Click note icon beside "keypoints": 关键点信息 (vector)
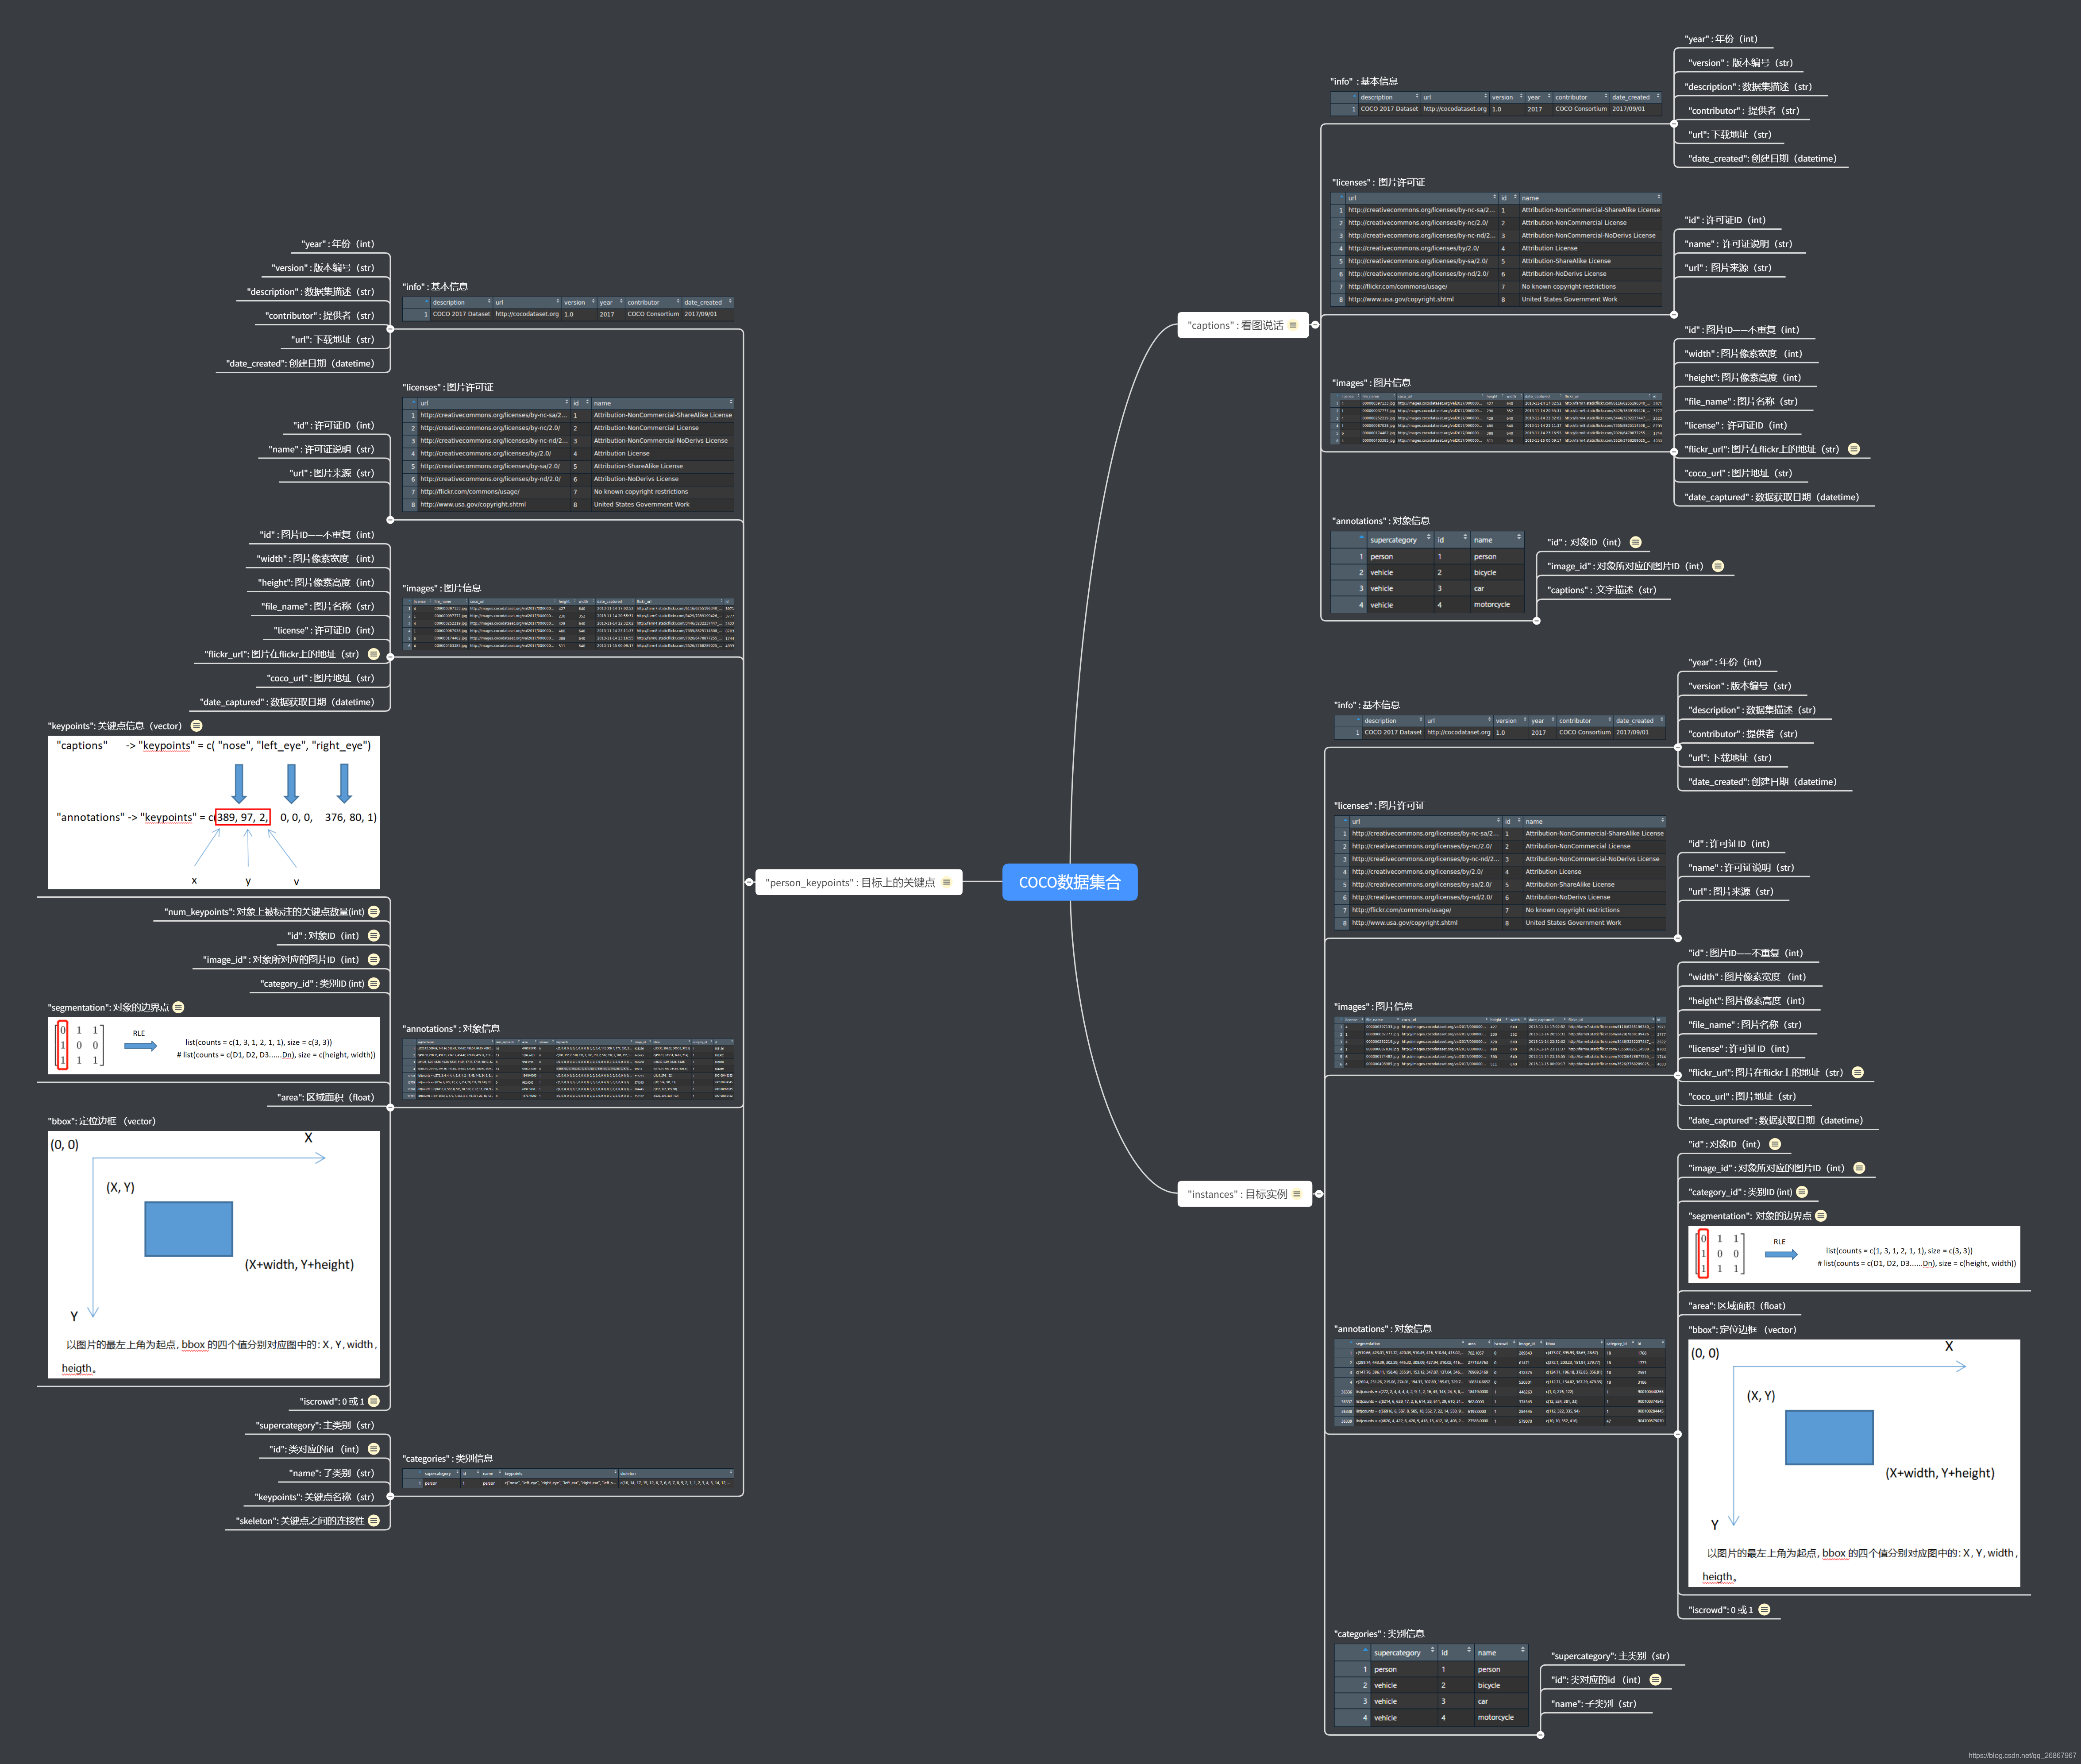 [x=196, y=726]
